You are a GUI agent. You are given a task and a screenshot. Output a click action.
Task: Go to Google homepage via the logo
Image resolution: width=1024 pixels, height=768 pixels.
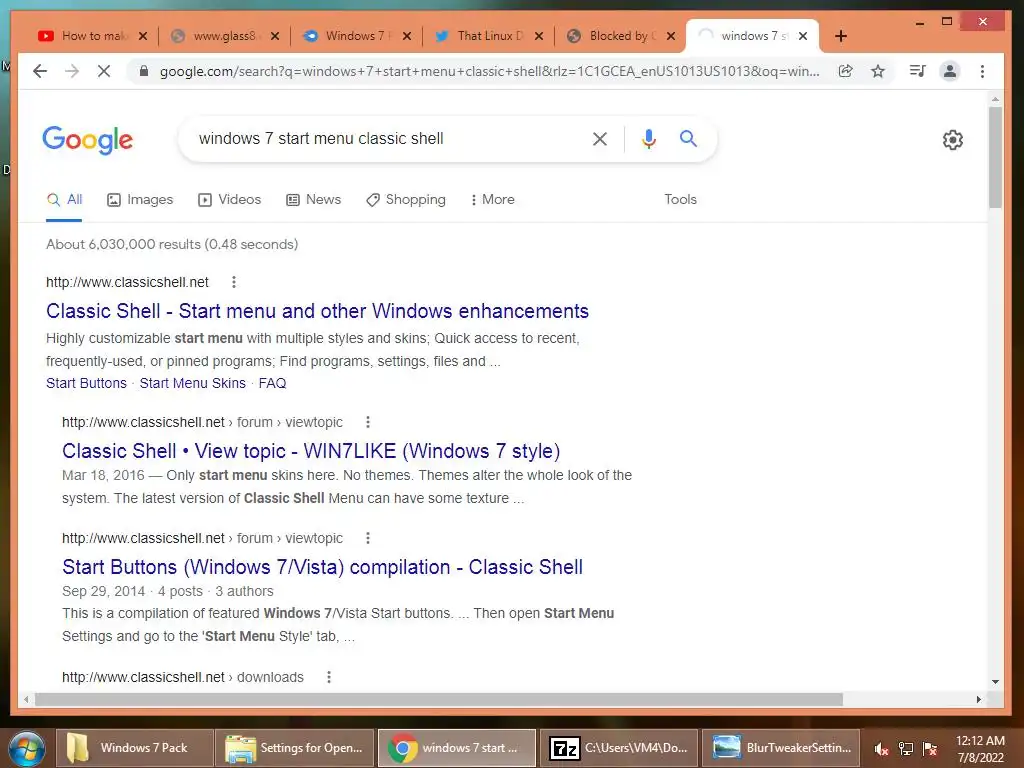coord(88,140)
